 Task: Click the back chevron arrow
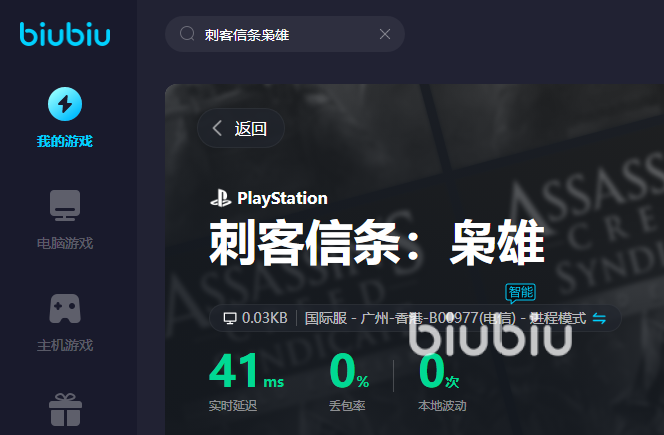[217, 128]
